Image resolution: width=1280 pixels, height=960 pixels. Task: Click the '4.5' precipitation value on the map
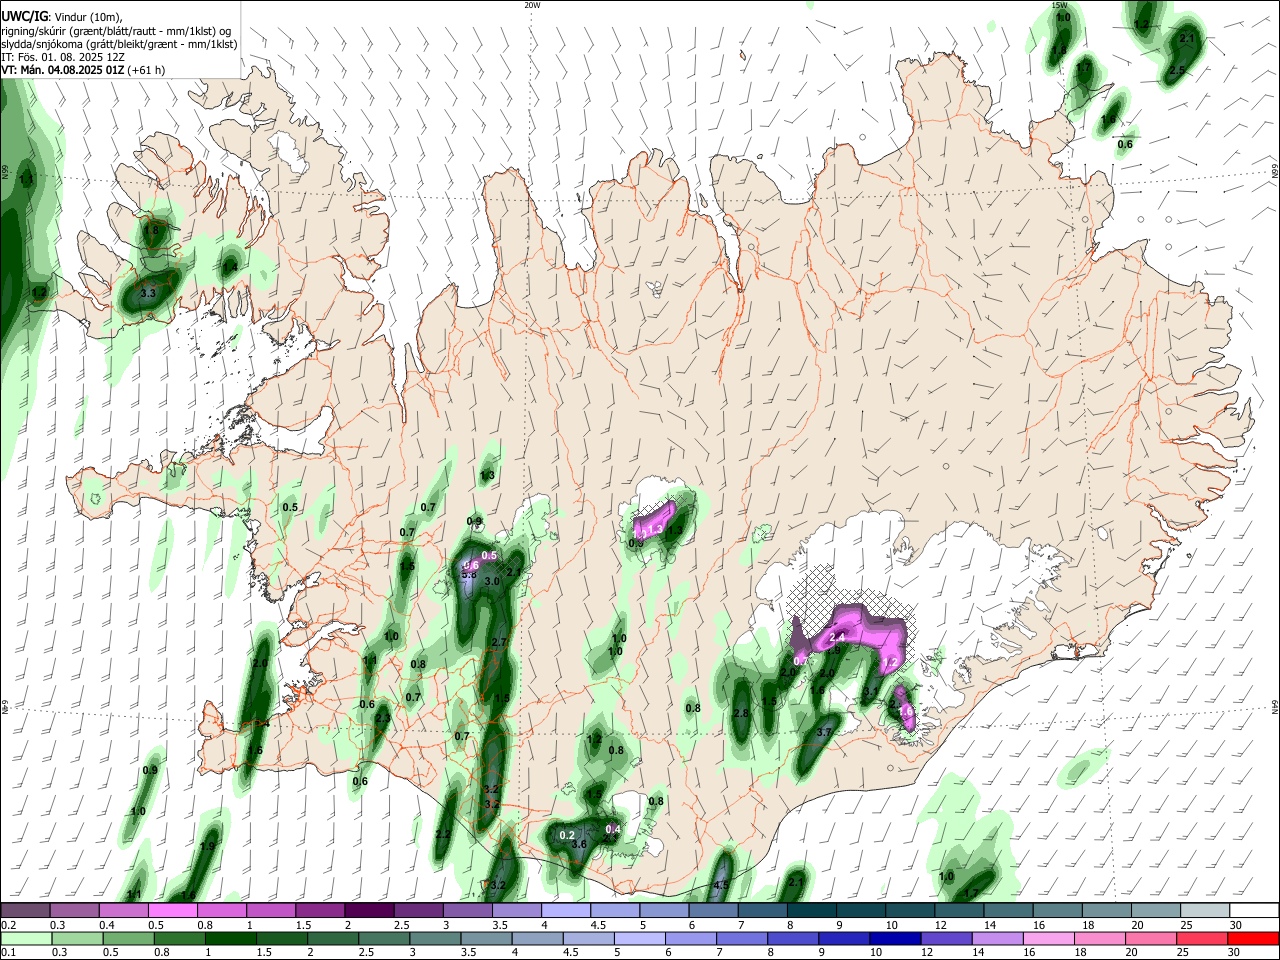(x=721, y=885)
